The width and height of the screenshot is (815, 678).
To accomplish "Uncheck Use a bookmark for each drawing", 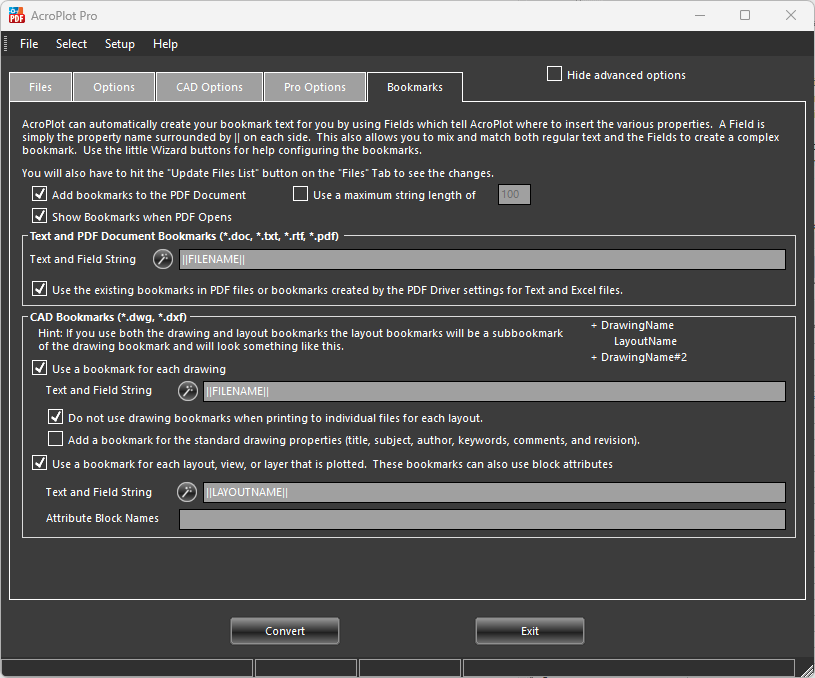I will (x=40, y=368).
